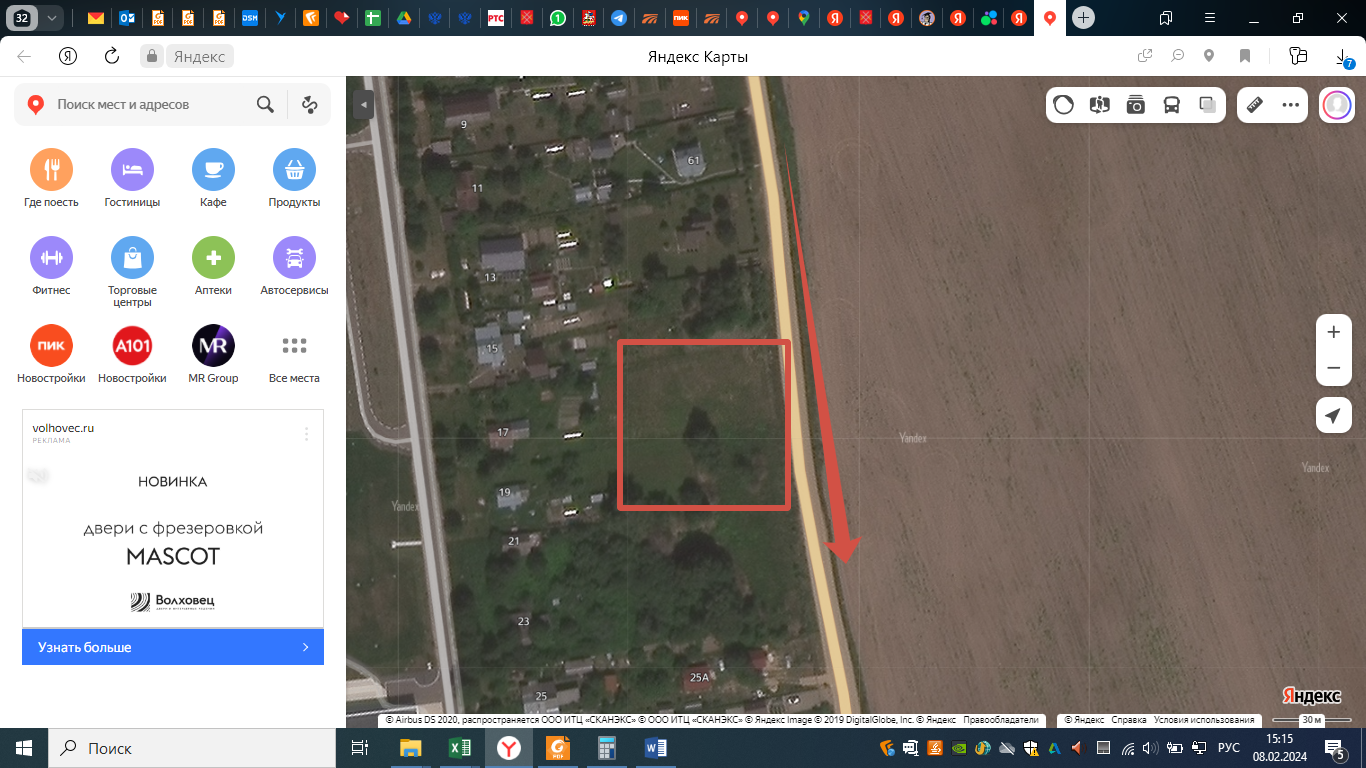Screen dimensions: 1366x768
Task: Choose the Автосервисы category
Action: tap(294, 267)
